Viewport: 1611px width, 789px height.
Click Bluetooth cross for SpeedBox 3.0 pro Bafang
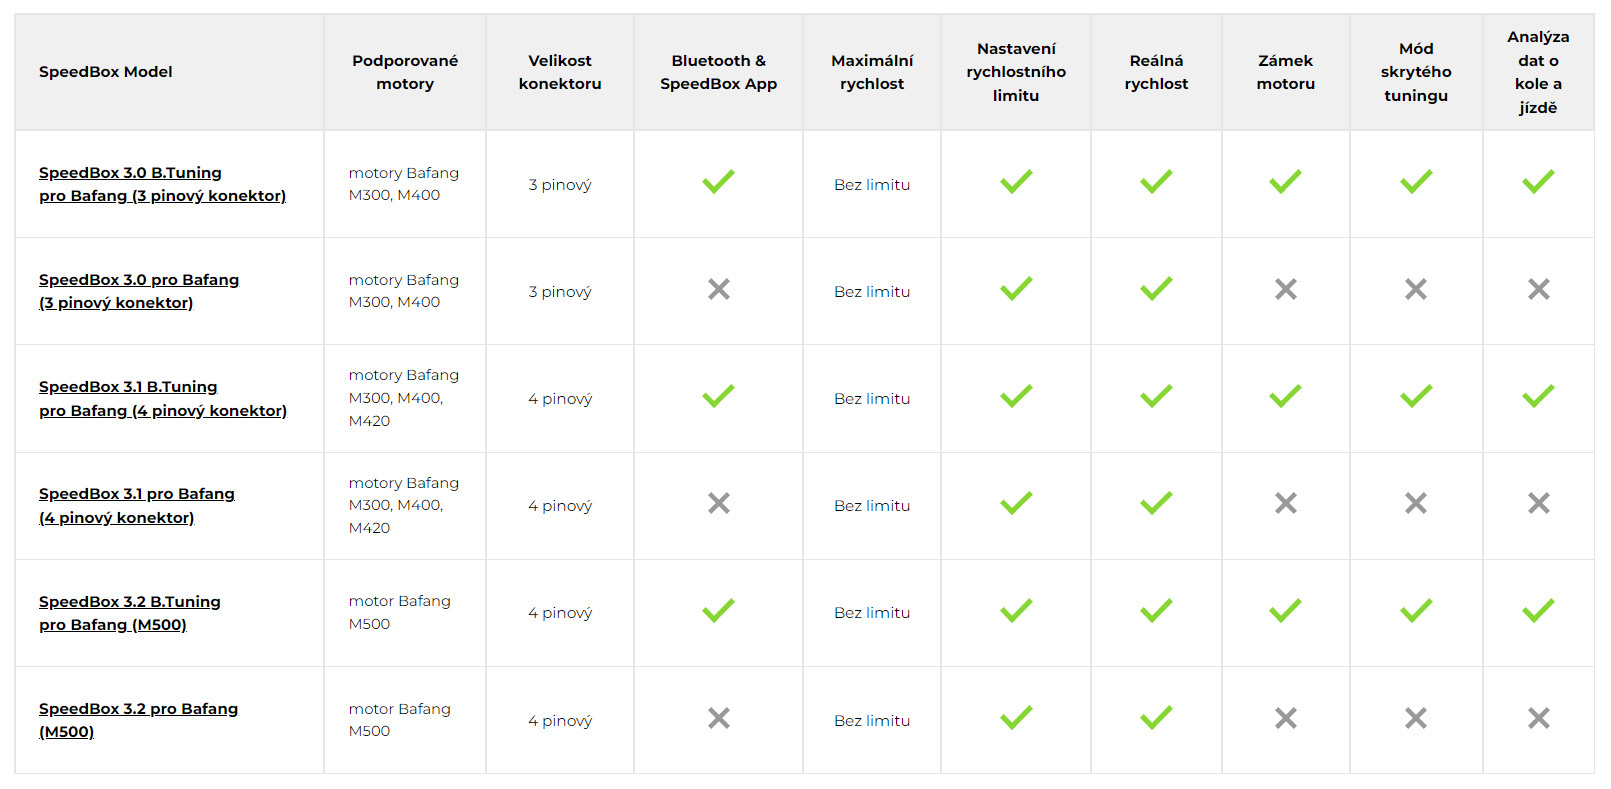pyautogui.click(x=719, y=289)
